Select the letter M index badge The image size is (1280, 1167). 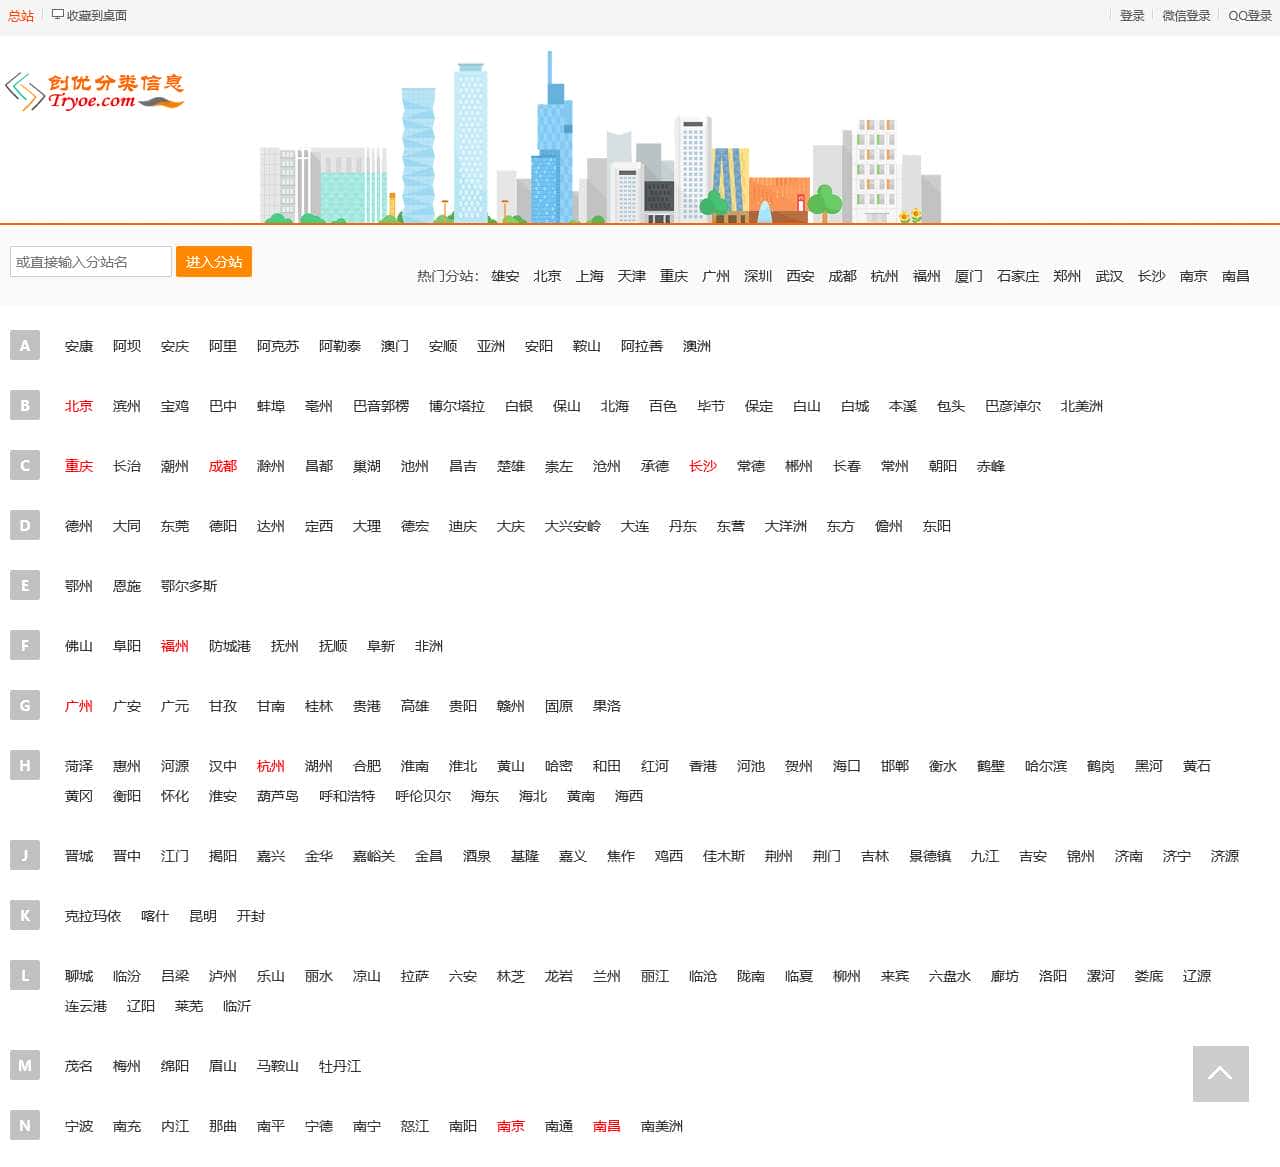coord(25,1066)
